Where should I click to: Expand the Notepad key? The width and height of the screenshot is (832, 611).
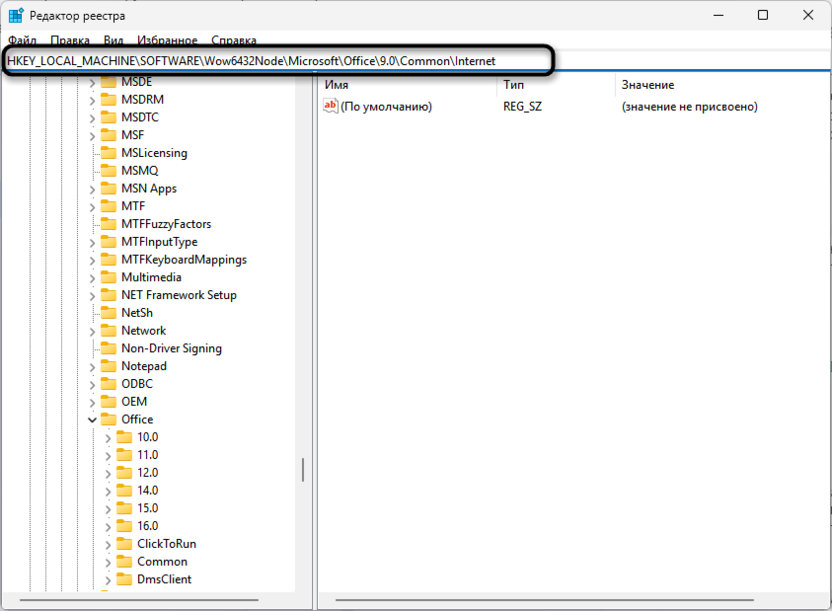click(92, 367)
